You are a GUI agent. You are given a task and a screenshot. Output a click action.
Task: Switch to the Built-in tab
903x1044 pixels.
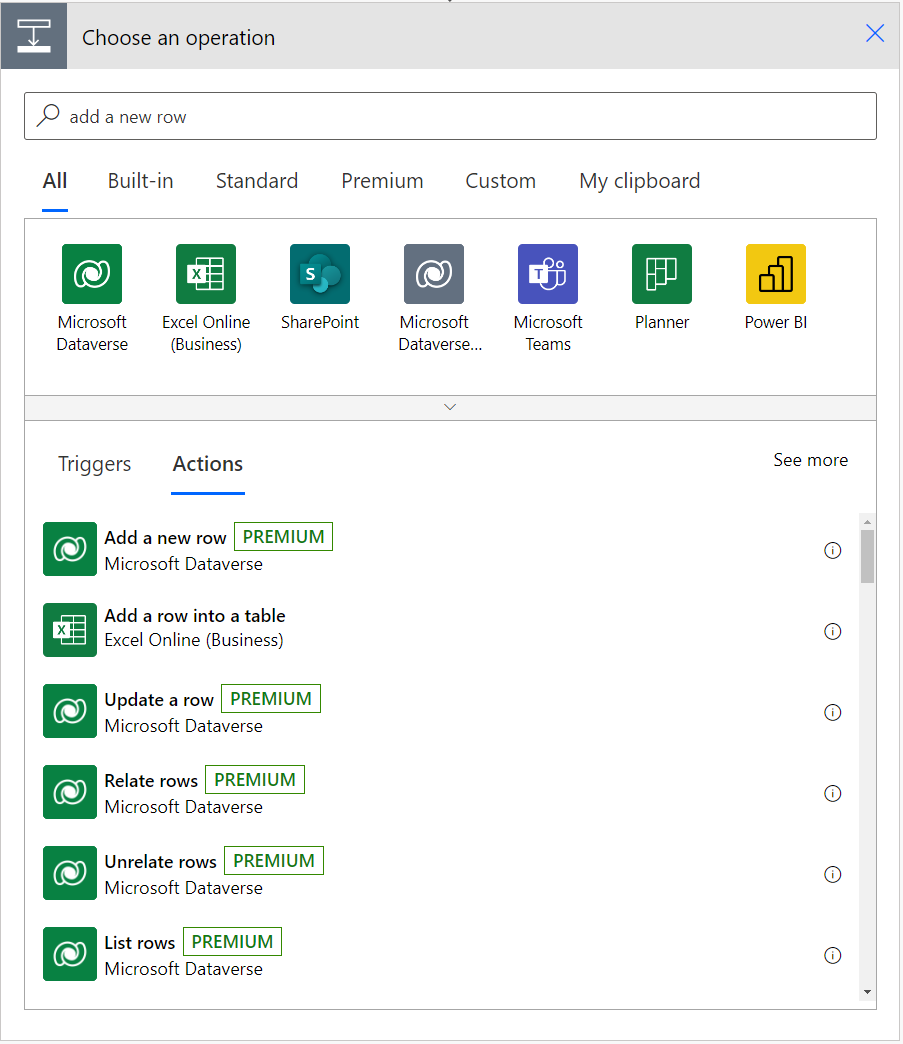click(x=140, y=181)
